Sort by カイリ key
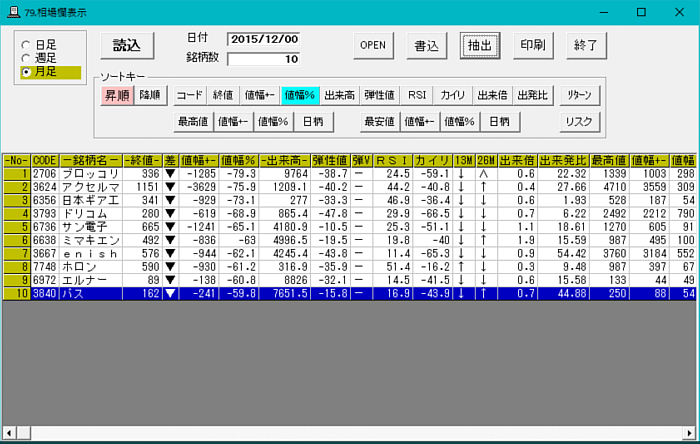 coord(453,95)
